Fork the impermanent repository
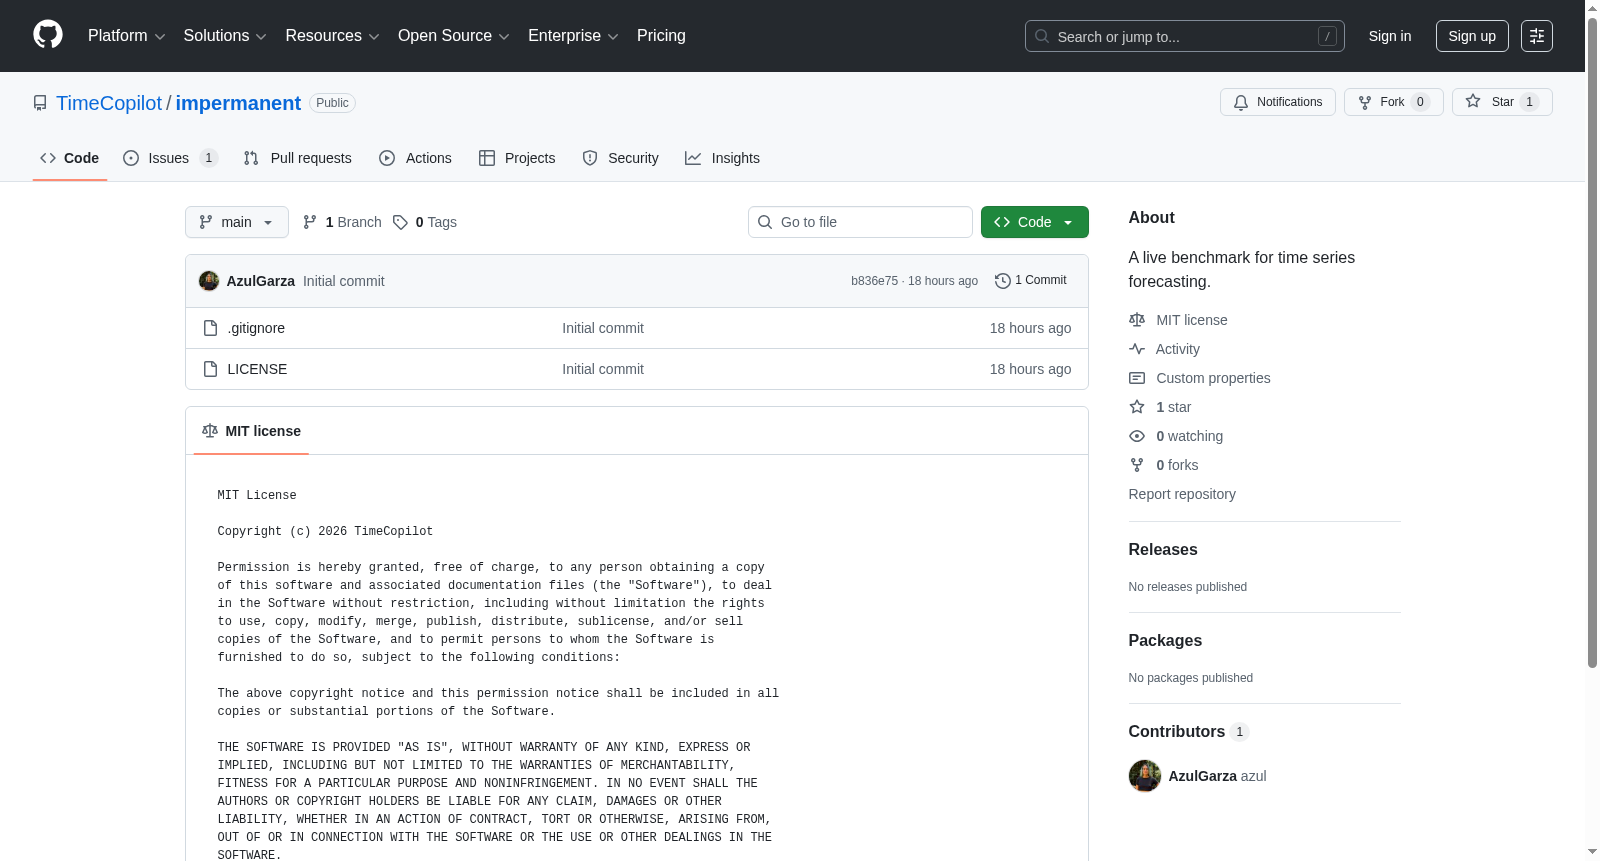Viewport: 1600px width, 861px height. [x=1394, y=102]
